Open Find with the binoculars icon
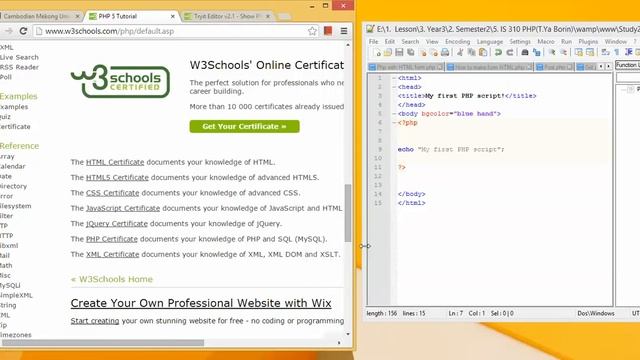This screenshot has height=360, width=640. pos(525,52)
